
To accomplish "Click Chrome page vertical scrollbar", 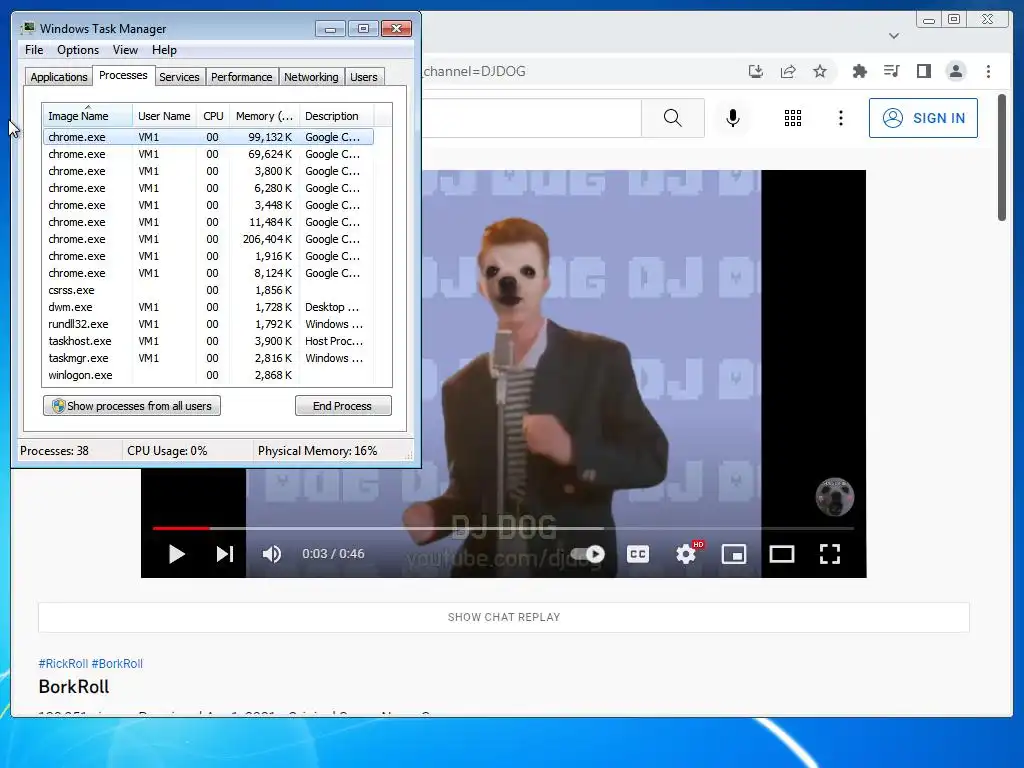I will tap(1002, 158).
